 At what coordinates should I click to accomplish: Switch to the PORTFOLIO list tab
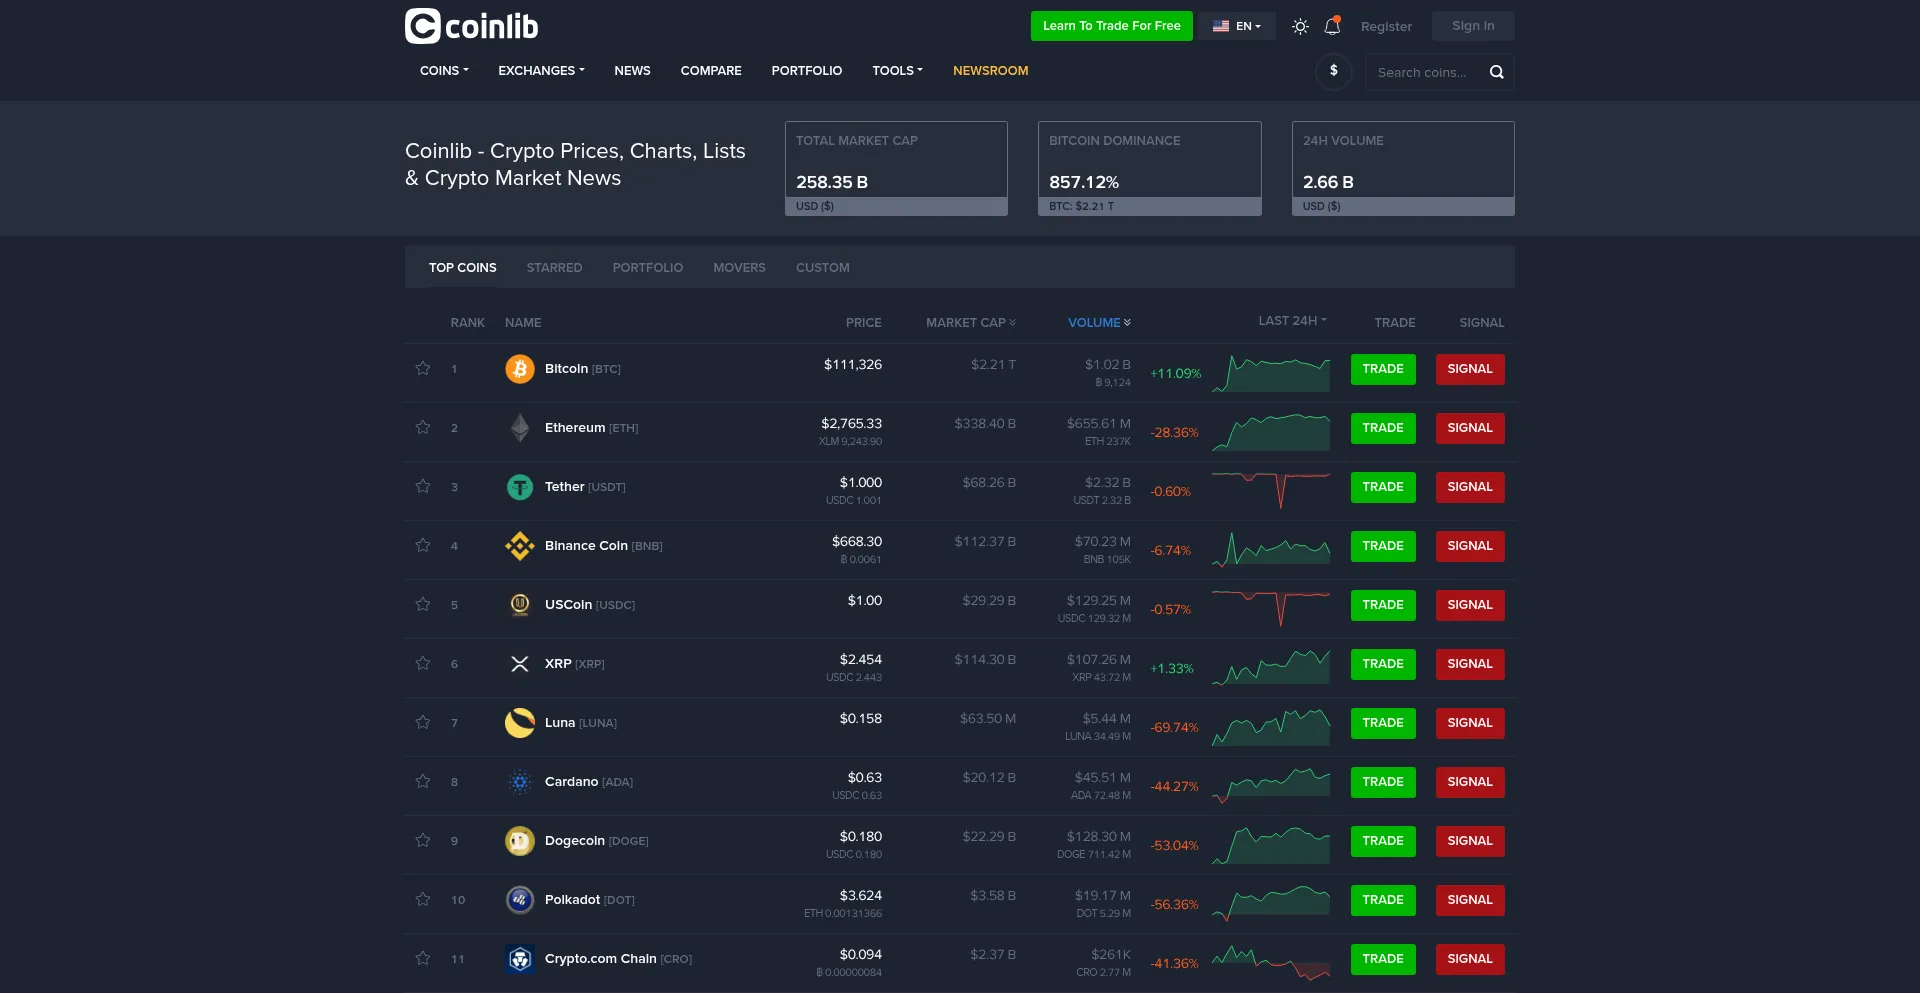[x=648, y=268]
